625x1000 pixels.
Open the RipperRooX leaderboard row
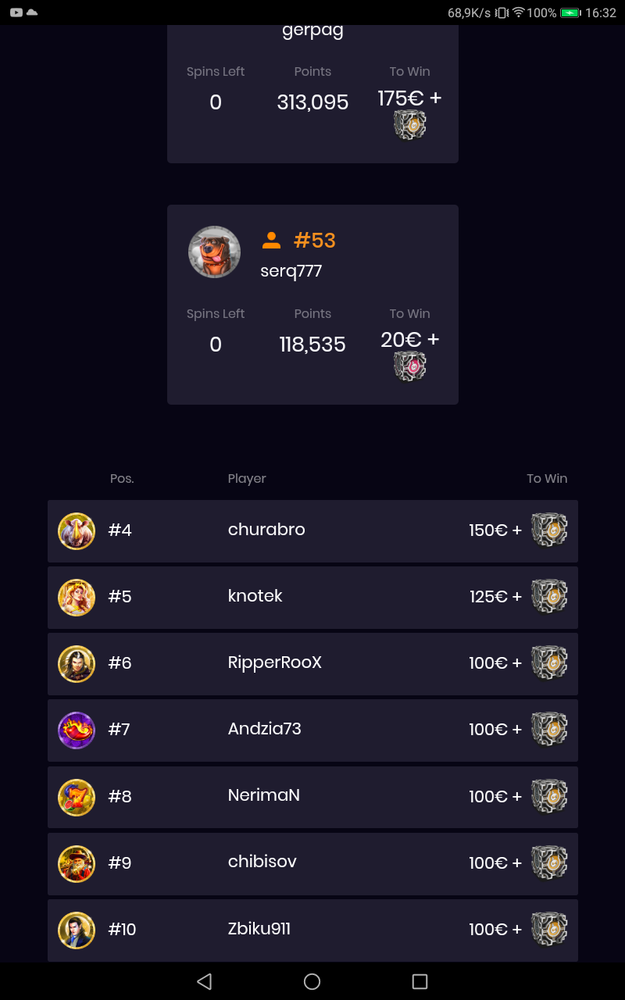click(x=312, y=664)
